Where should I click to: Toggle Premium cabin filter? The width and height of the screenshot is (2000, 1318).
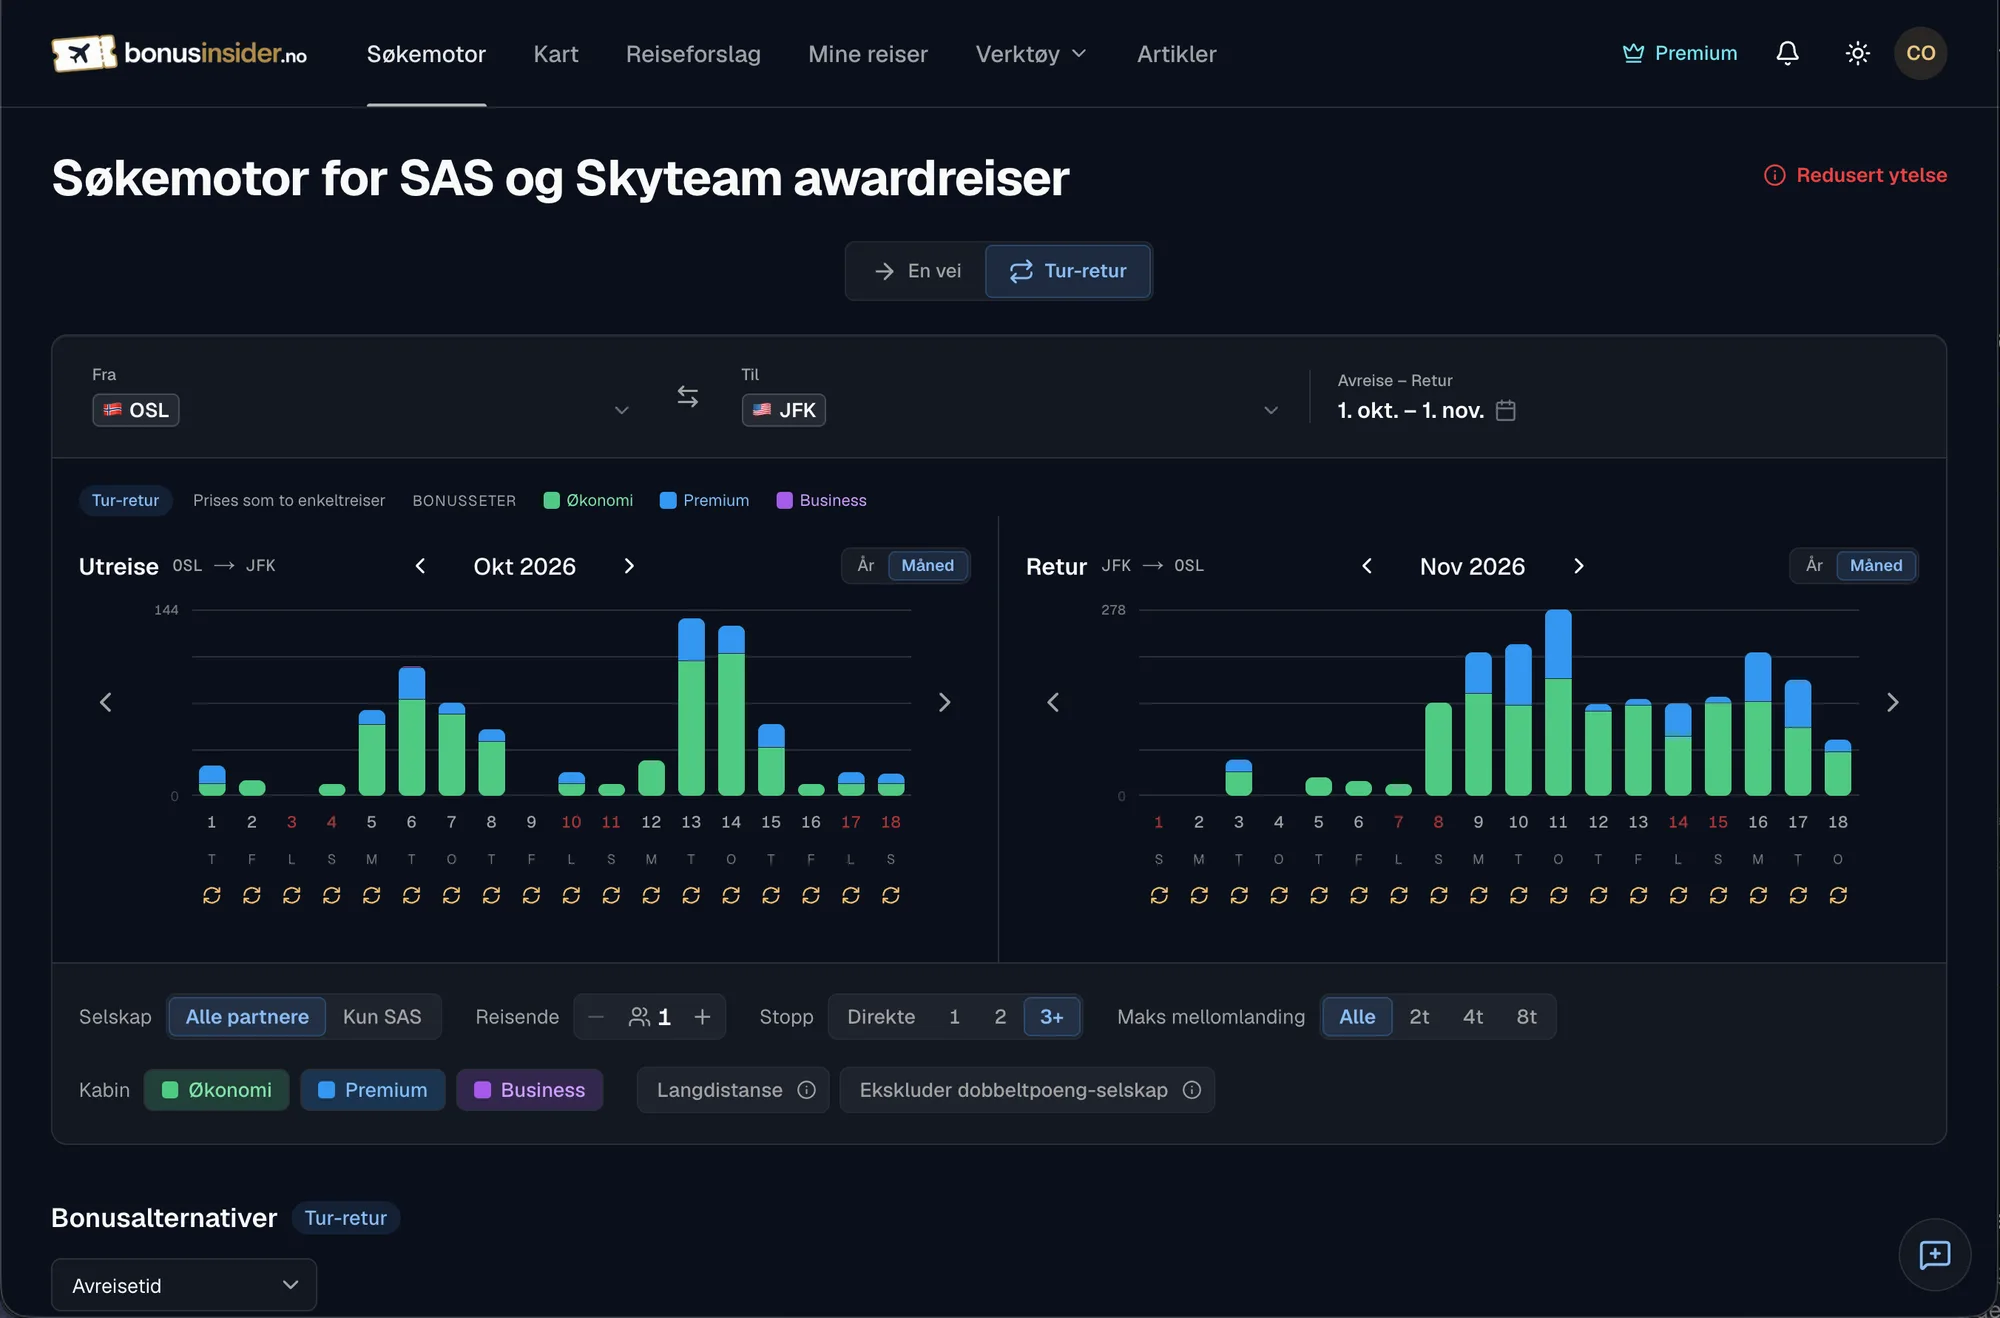coord(373,1090)
